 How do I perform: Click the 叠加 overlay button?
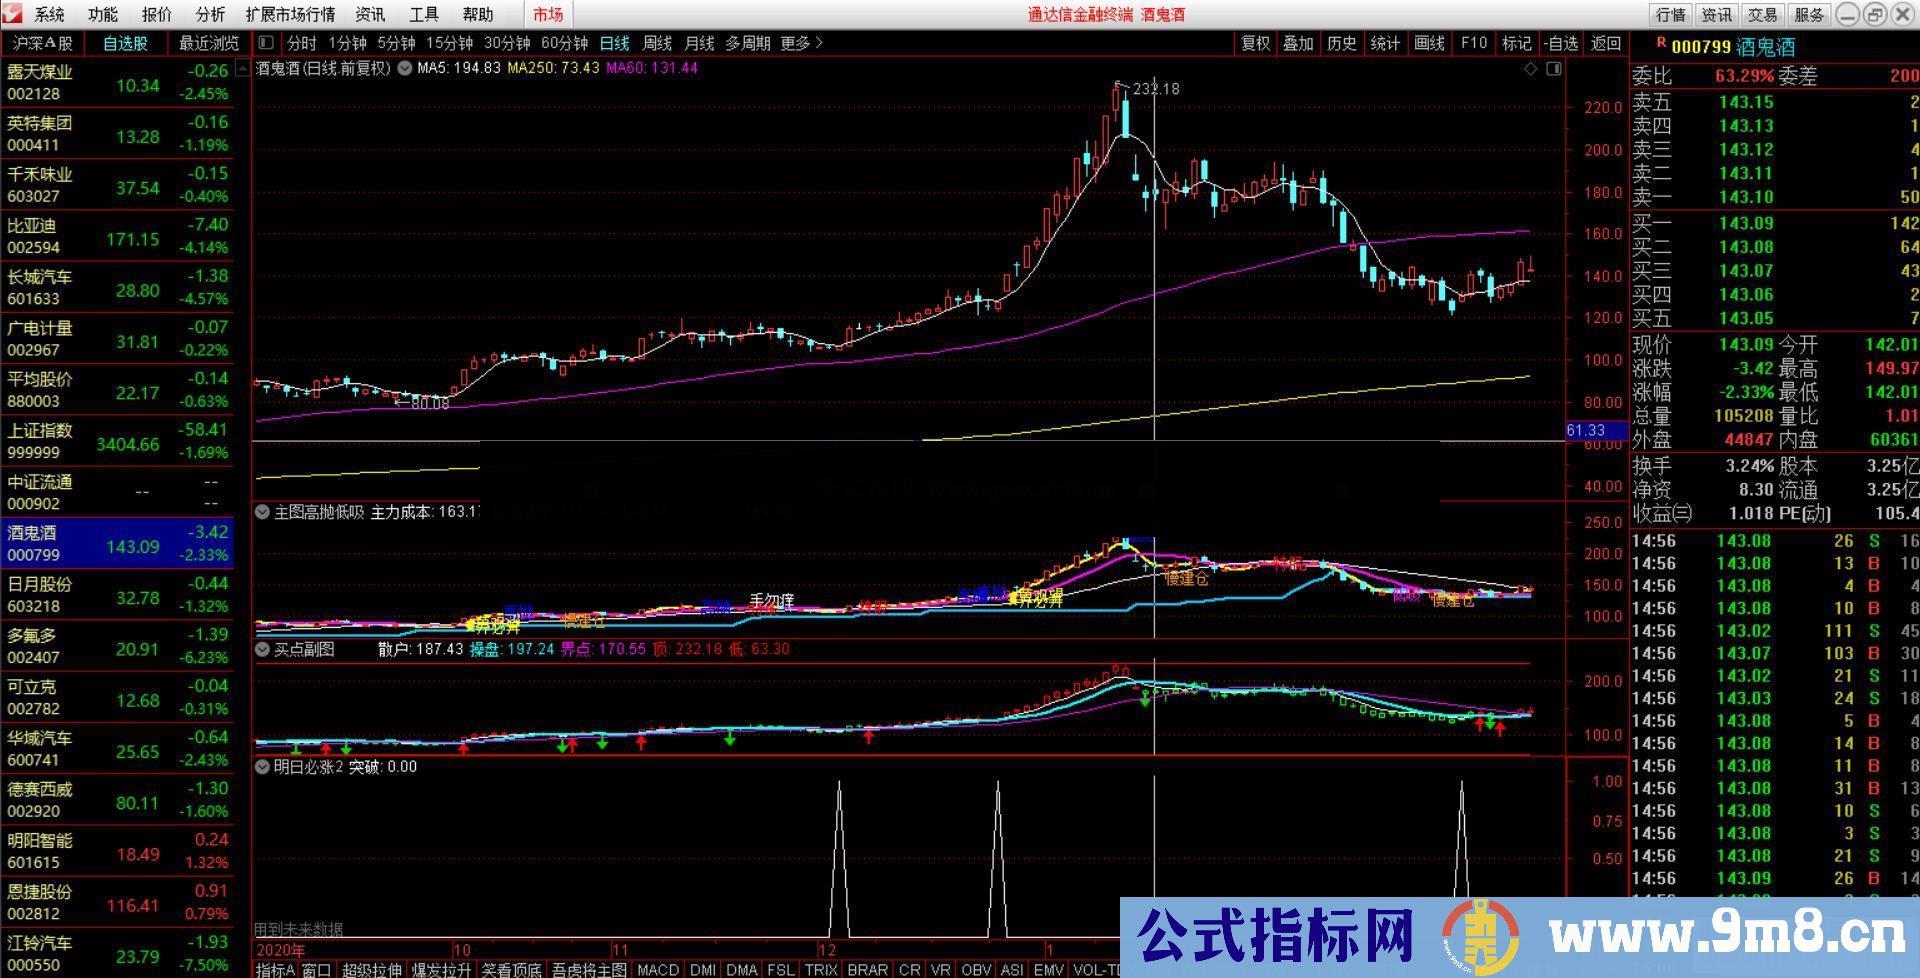pos(1298,43)
